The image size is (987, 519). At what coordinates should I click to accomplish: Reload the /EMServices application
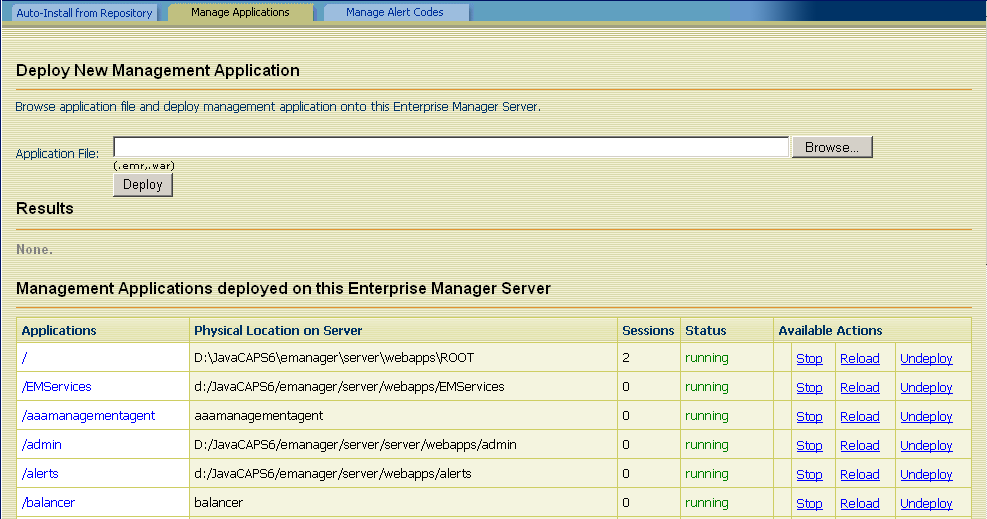coord(860,388)
